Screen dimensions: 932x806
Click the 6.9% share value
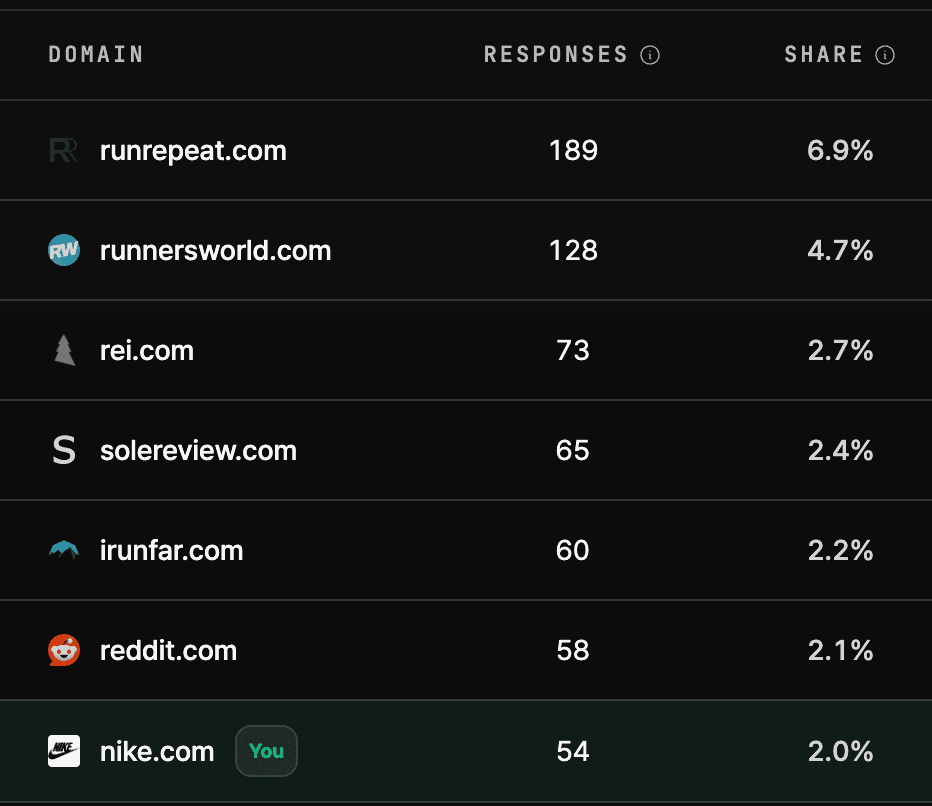(x=840, y=150)
